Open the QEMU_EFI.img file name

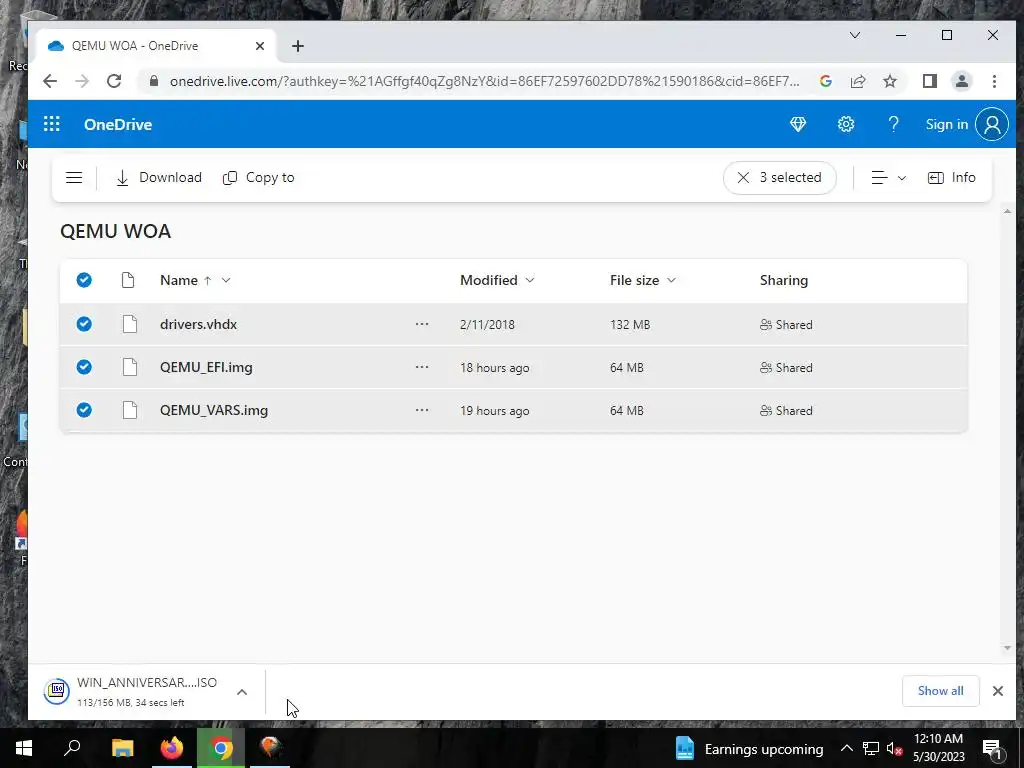coord(206,367)
